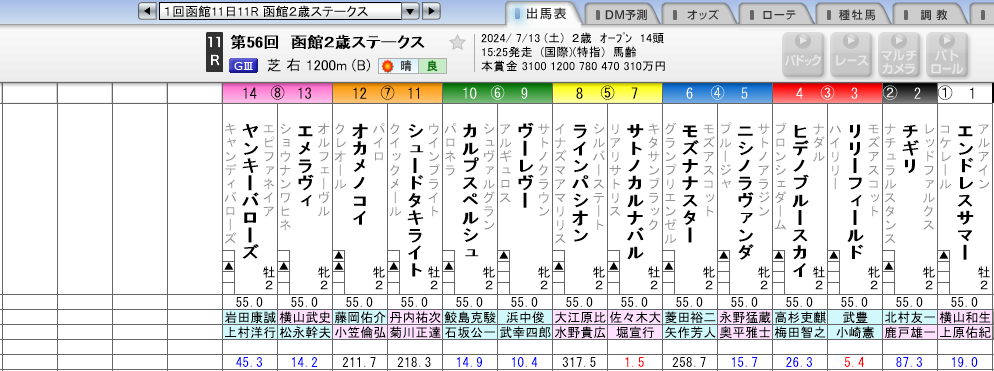
Task: Open the パトロール video button
Action: pyautogui.click(x=946, y=54)
